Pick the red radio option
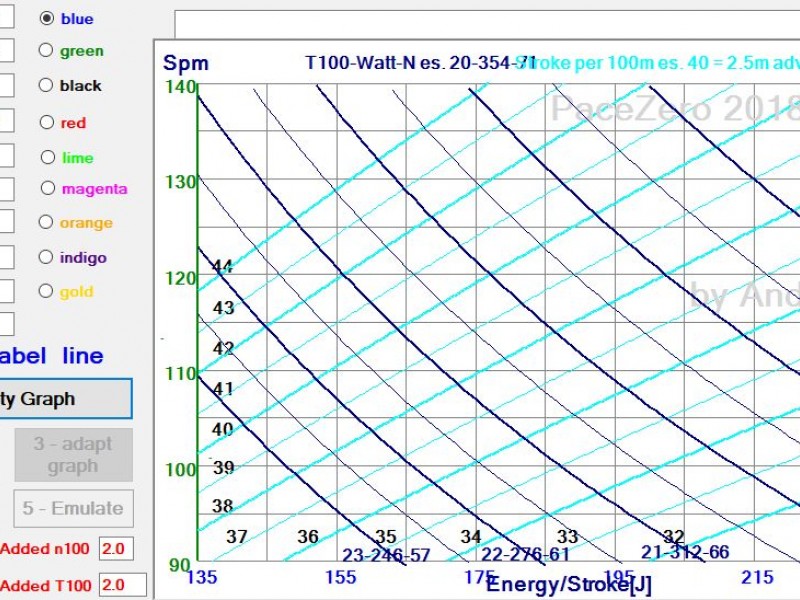 tap(47, 123)
